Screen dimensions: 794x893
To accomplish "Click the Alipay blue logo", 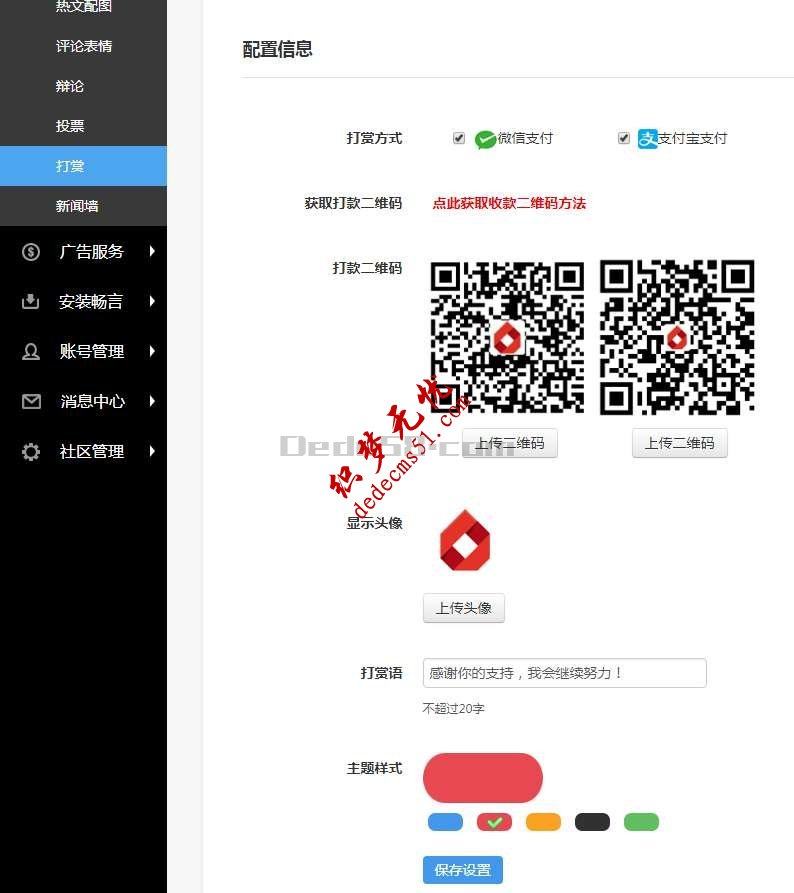I will tap(648, 138).
